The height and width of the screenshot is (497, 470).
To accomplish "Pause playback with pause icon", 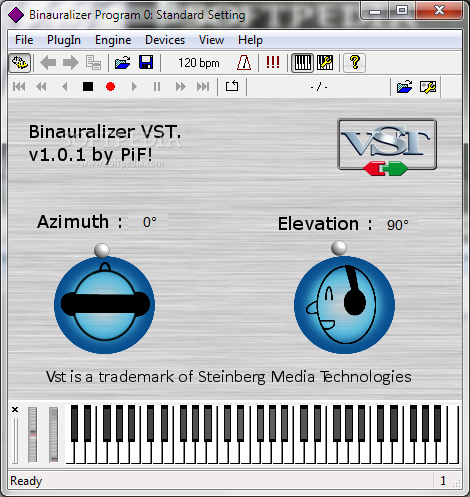I will click(157, 87).
